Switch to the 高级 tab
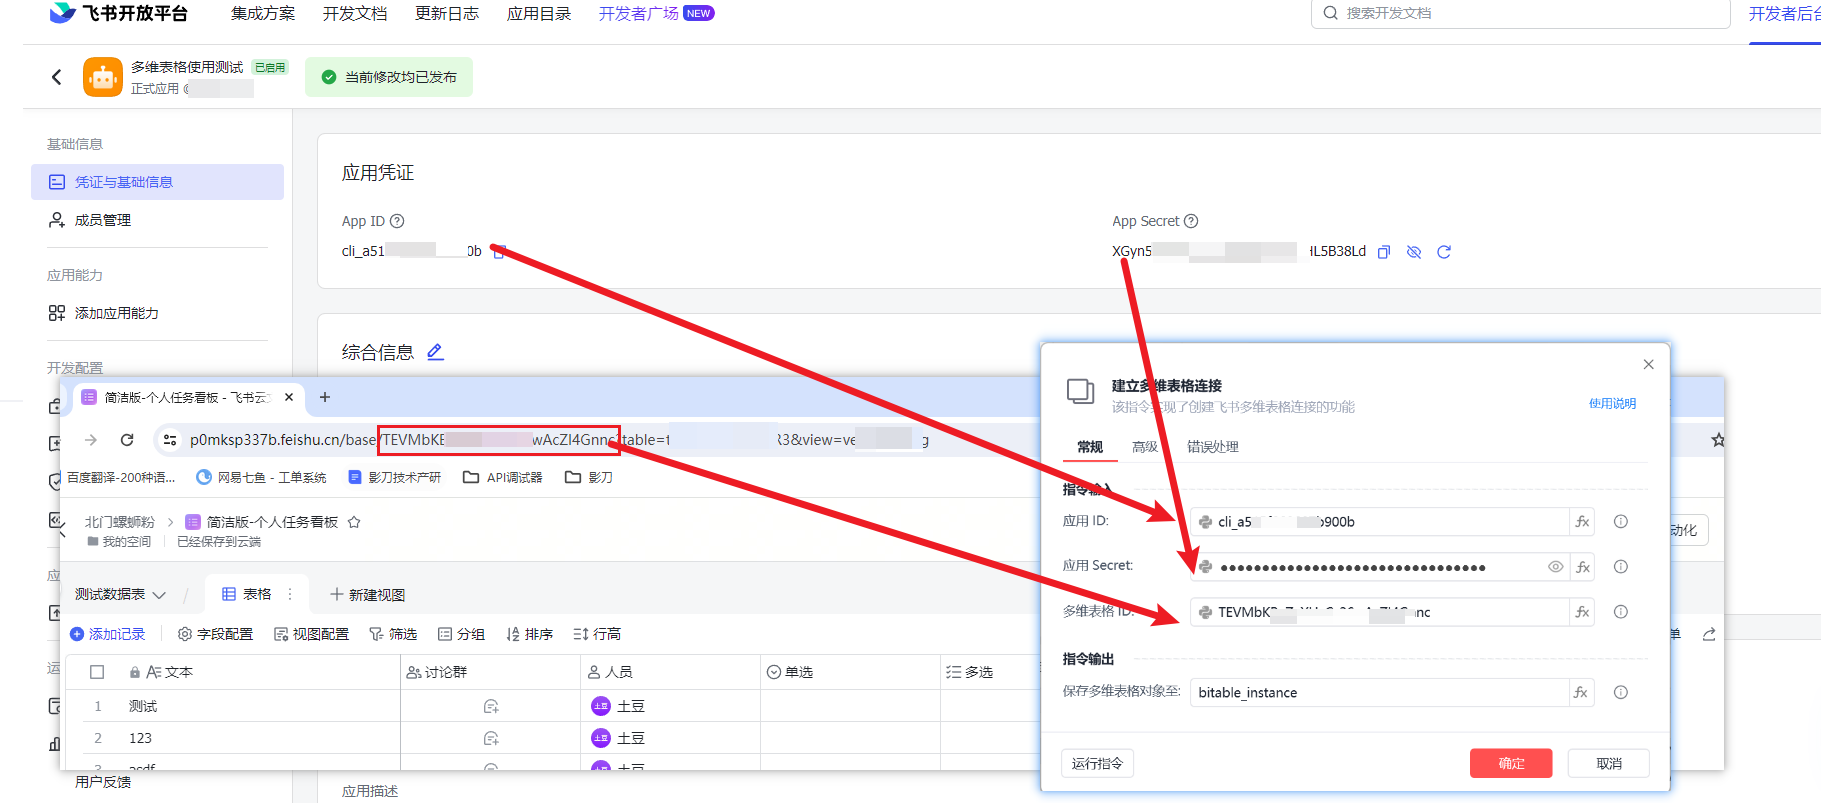The height and width of the screenshot is (803, 1821). (1144, 447)
